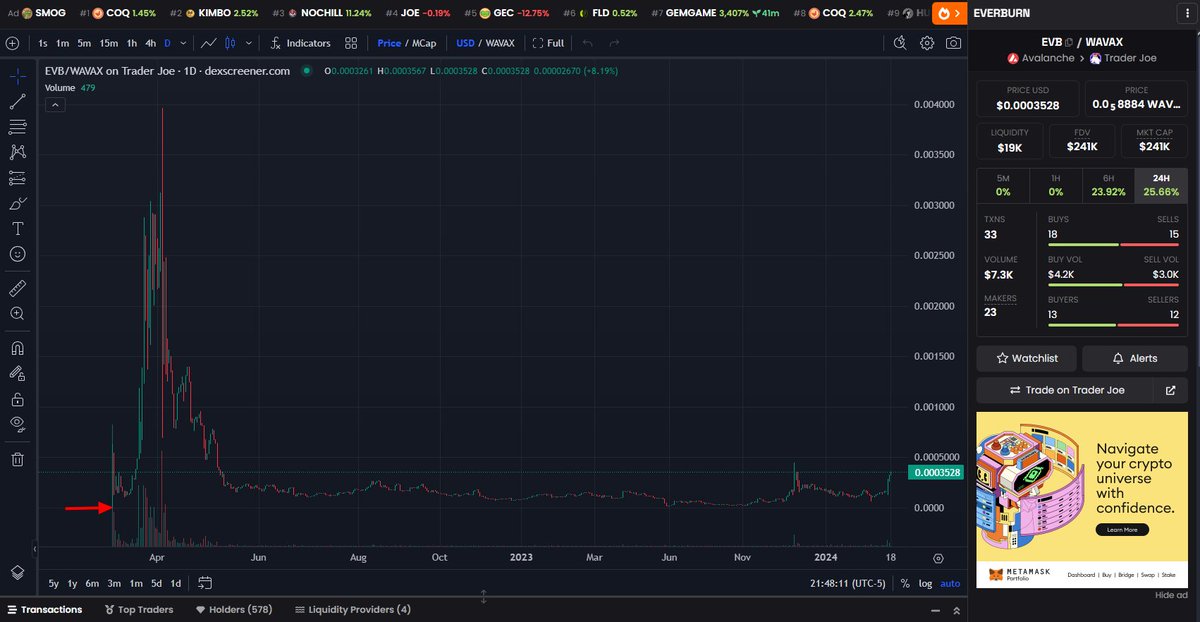Open the Fibonacci retracement tool
The height and width of the screenshot is (622, 1200).
(x=17, y=127)
